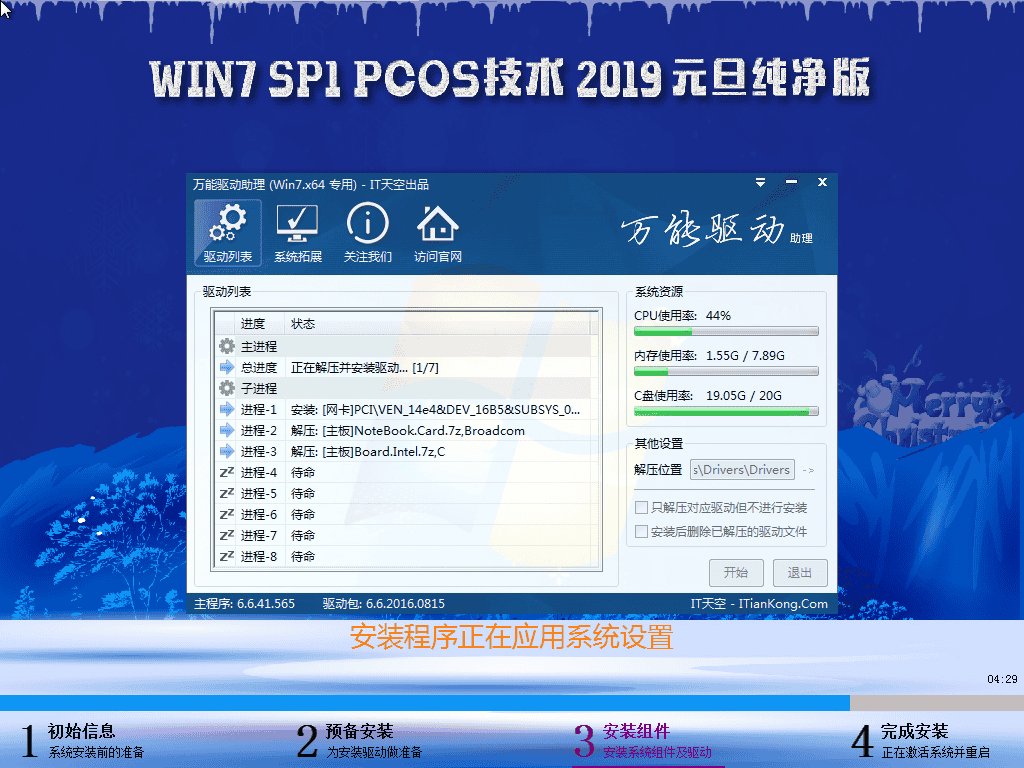Click the C盘使用率 progress bar
Viewport: 1024px width, 768px height.
click(726, 411)
